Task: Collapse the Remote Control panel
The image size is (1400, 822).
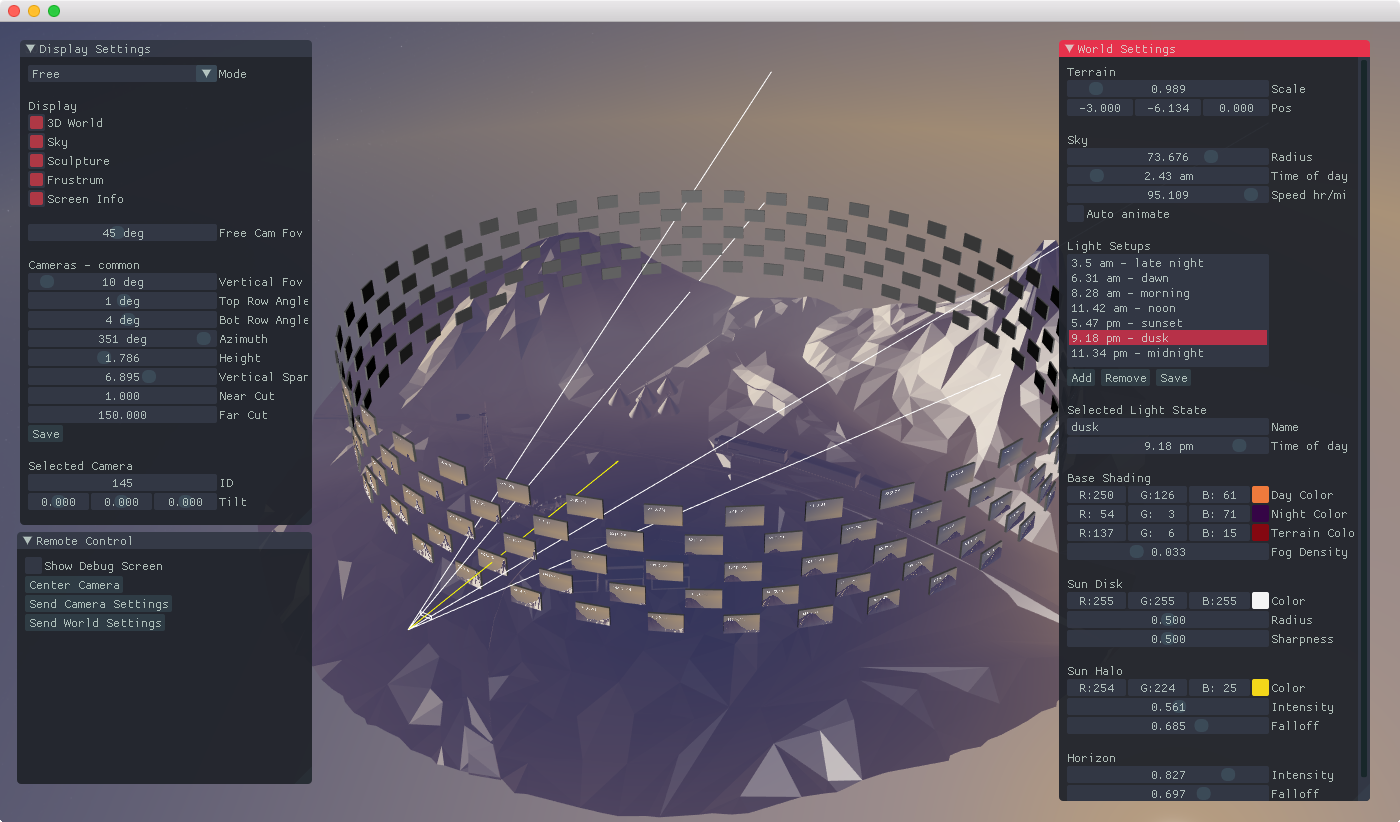Action: point(28,540)
